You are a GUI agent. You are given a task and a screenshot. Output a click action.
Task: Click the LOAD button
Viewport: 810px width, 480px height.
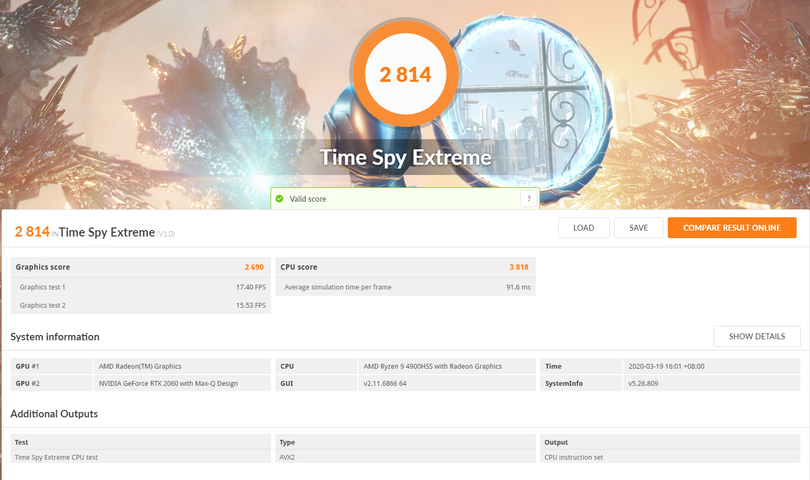[x=584, y=228]
